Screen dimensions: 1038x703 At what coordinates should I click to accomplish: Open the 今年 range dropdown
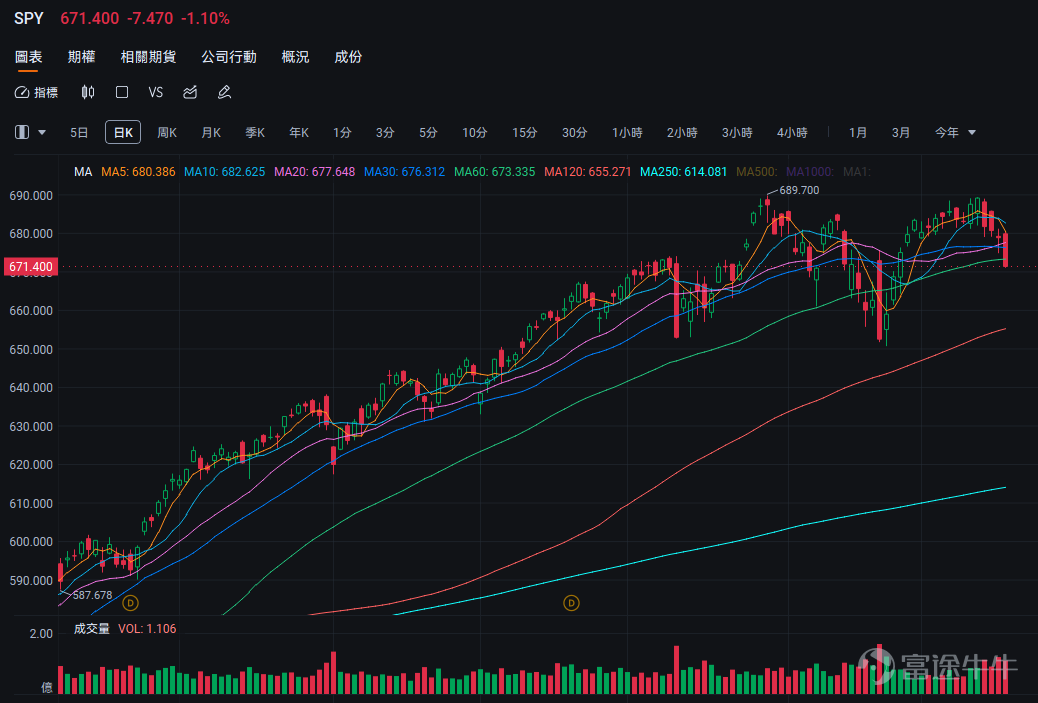click(x=955, y=132)
